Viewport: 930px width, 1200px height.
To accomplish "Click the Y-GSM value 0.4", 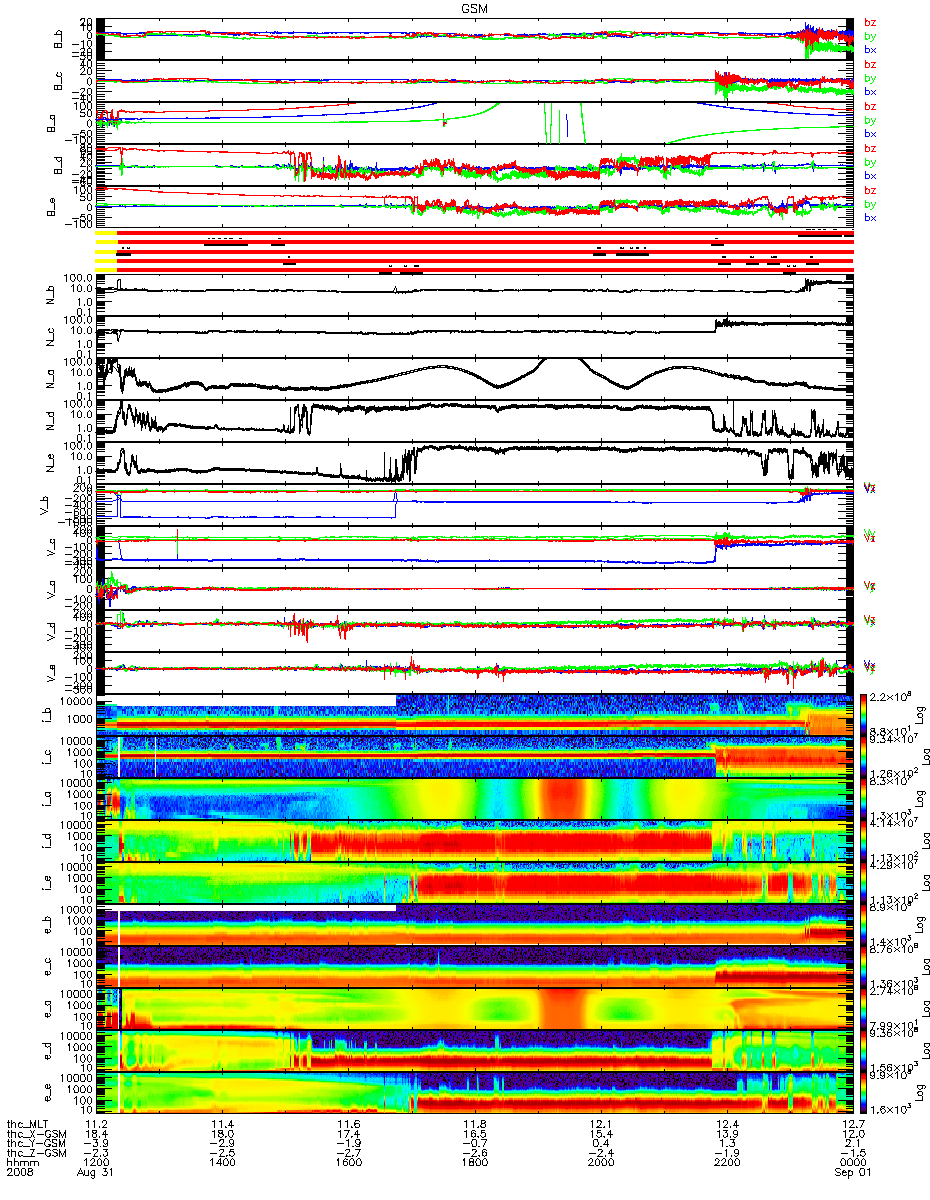I will pyautogui.click(x=603, y=1144).
